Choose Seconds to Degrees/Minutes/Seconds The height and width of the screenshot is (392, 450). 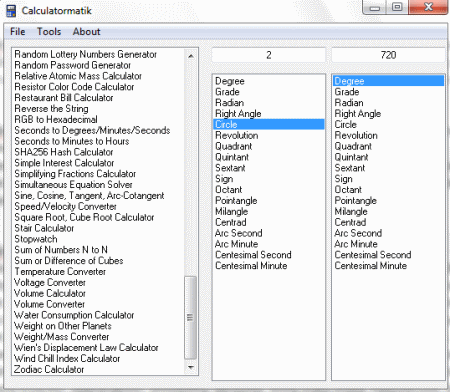pos(92,130)
